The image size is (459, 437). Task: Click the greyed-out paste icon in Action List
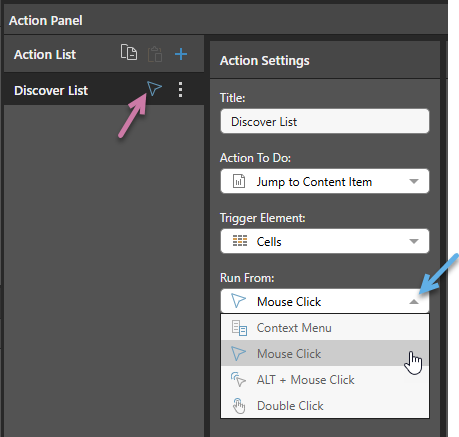pyautogui.click(x=155, y=54)
